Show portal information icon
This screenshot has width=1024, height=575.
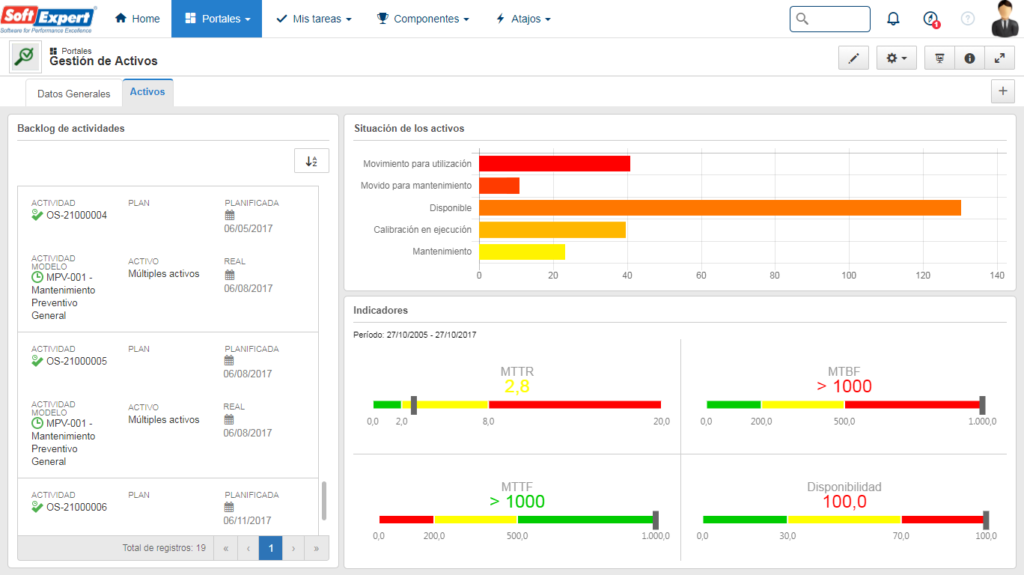click(x=970, y=58)
